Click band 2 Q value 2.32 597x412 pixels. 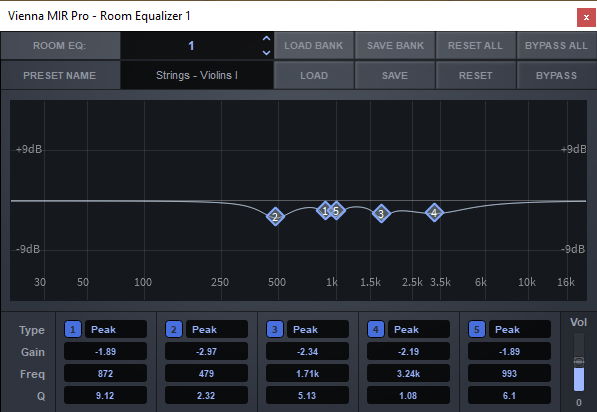coord(206,395)
